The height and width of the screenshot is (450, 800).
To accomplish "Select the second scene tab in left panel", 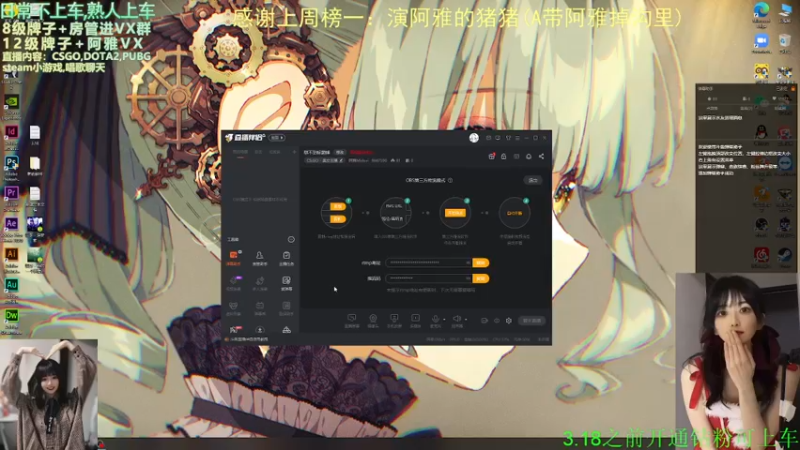I will pos(258,152).
